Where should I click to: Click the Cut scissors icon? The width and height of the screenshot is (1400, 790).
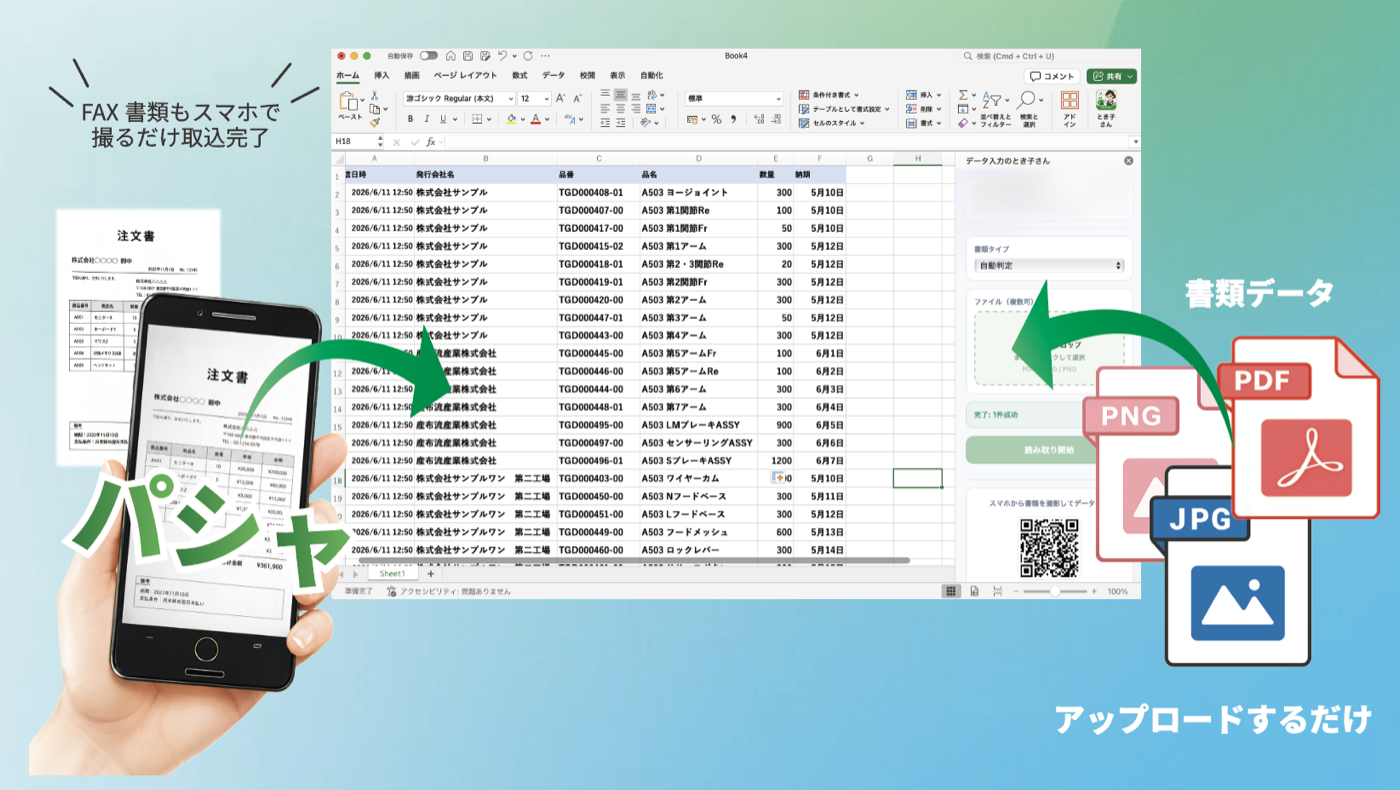point(375,95)
